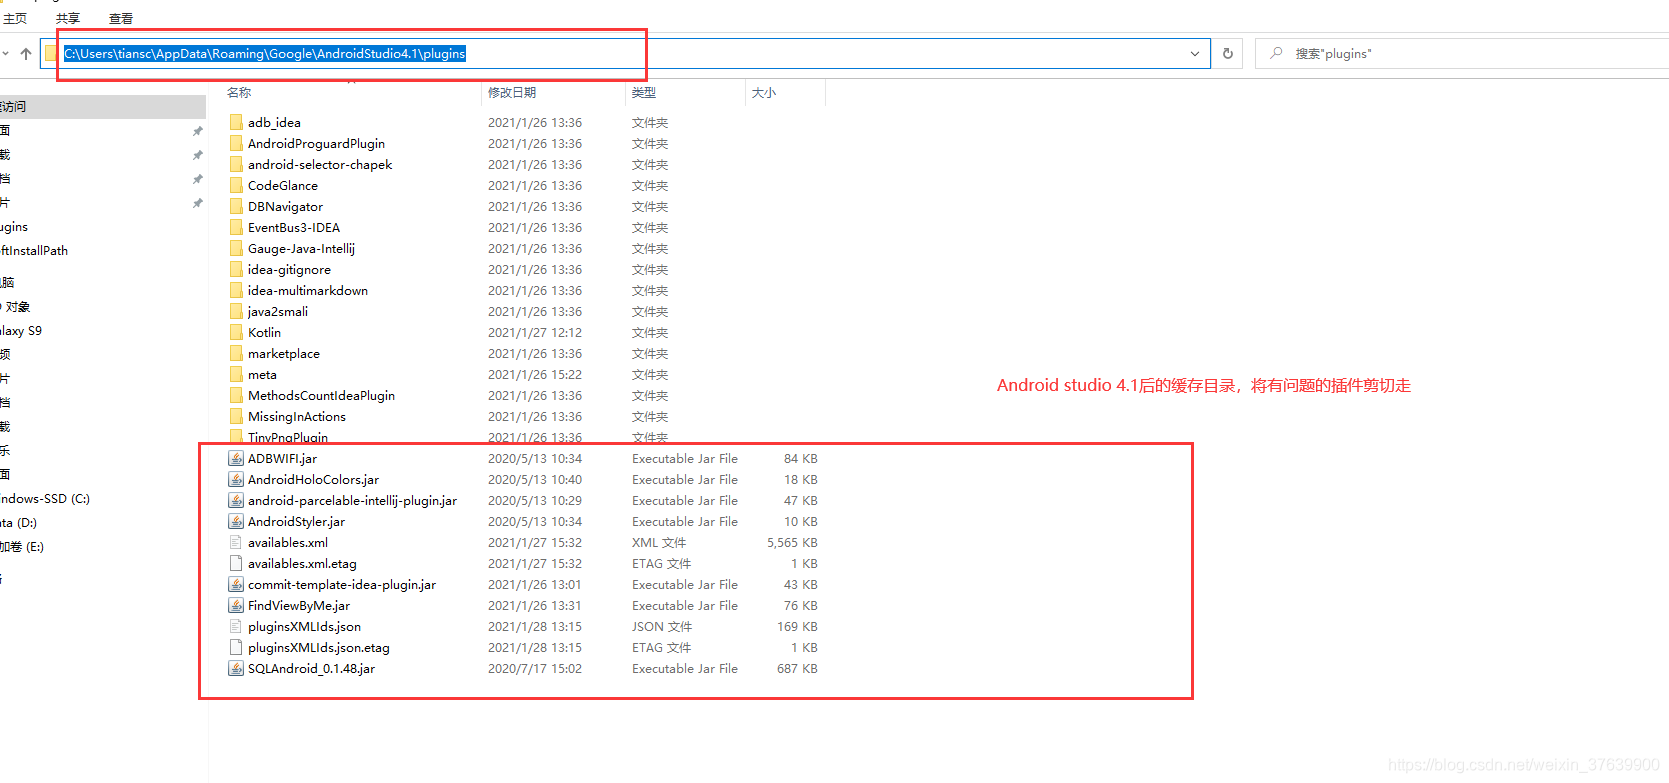Click the MethodsCountIdeaPlugin folder icon
The width and height of the screenshot is (1669, 783).
pos(236,395)
